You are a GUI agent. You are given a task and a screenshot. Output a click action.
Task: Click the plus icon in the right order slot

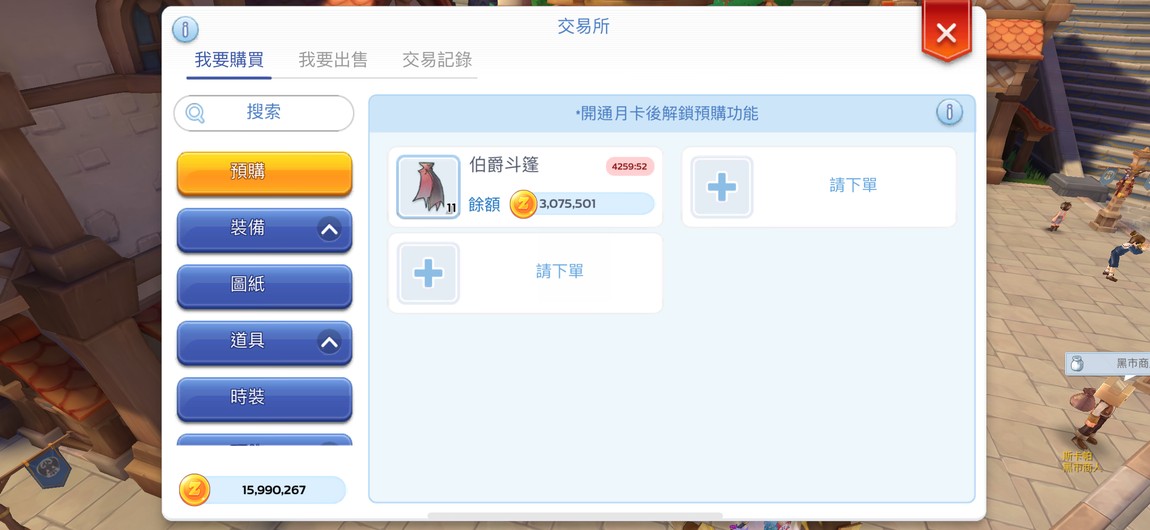tap(722, 187)
